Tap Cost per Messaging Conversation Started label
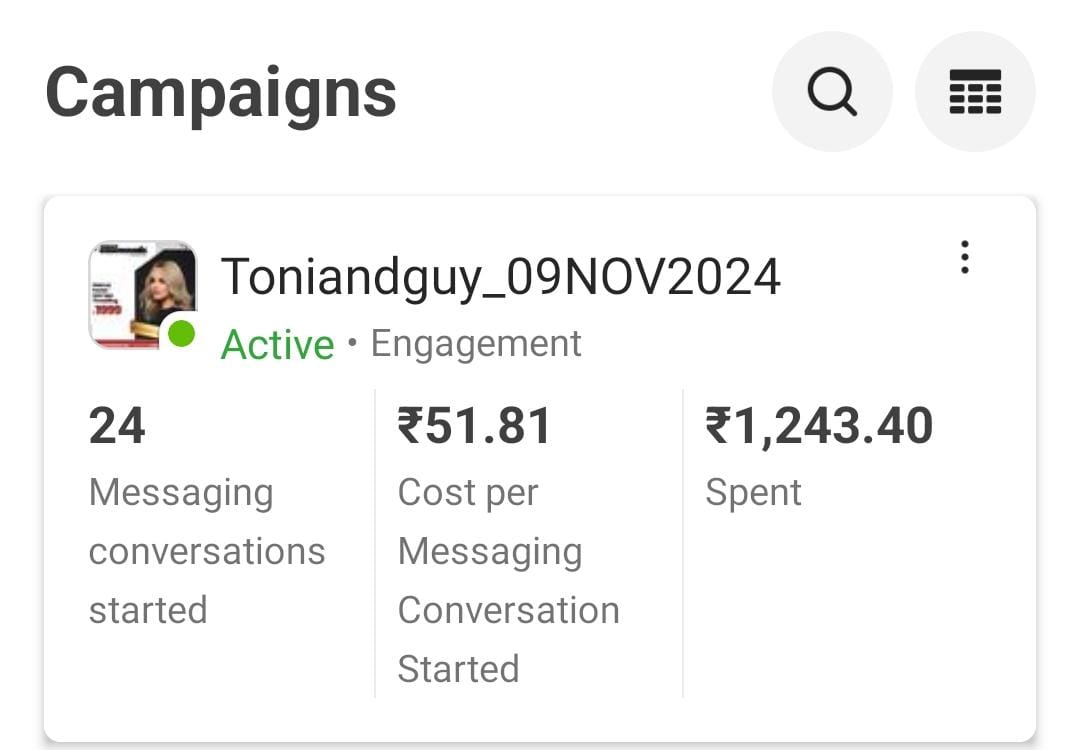This screenshot has height=750, width=1080. 508,580
